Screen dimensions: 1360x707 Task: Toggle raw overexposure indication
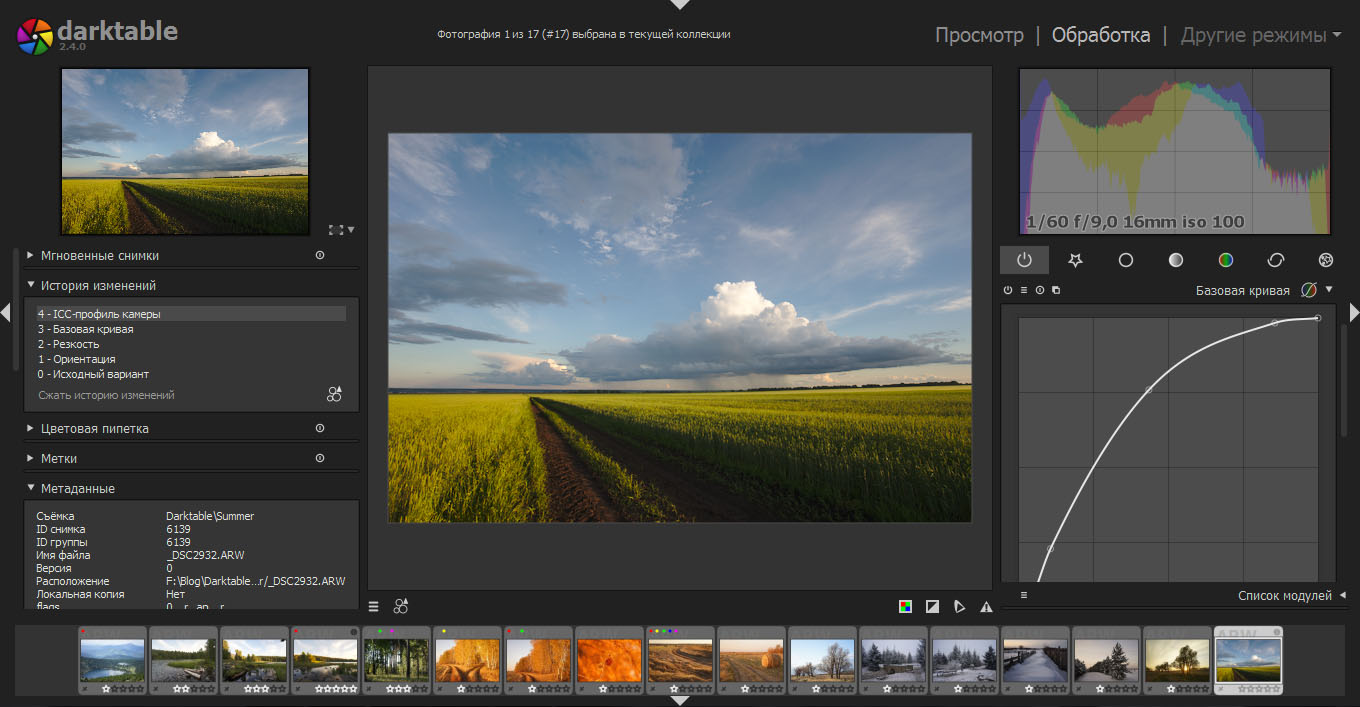point(905,606)
